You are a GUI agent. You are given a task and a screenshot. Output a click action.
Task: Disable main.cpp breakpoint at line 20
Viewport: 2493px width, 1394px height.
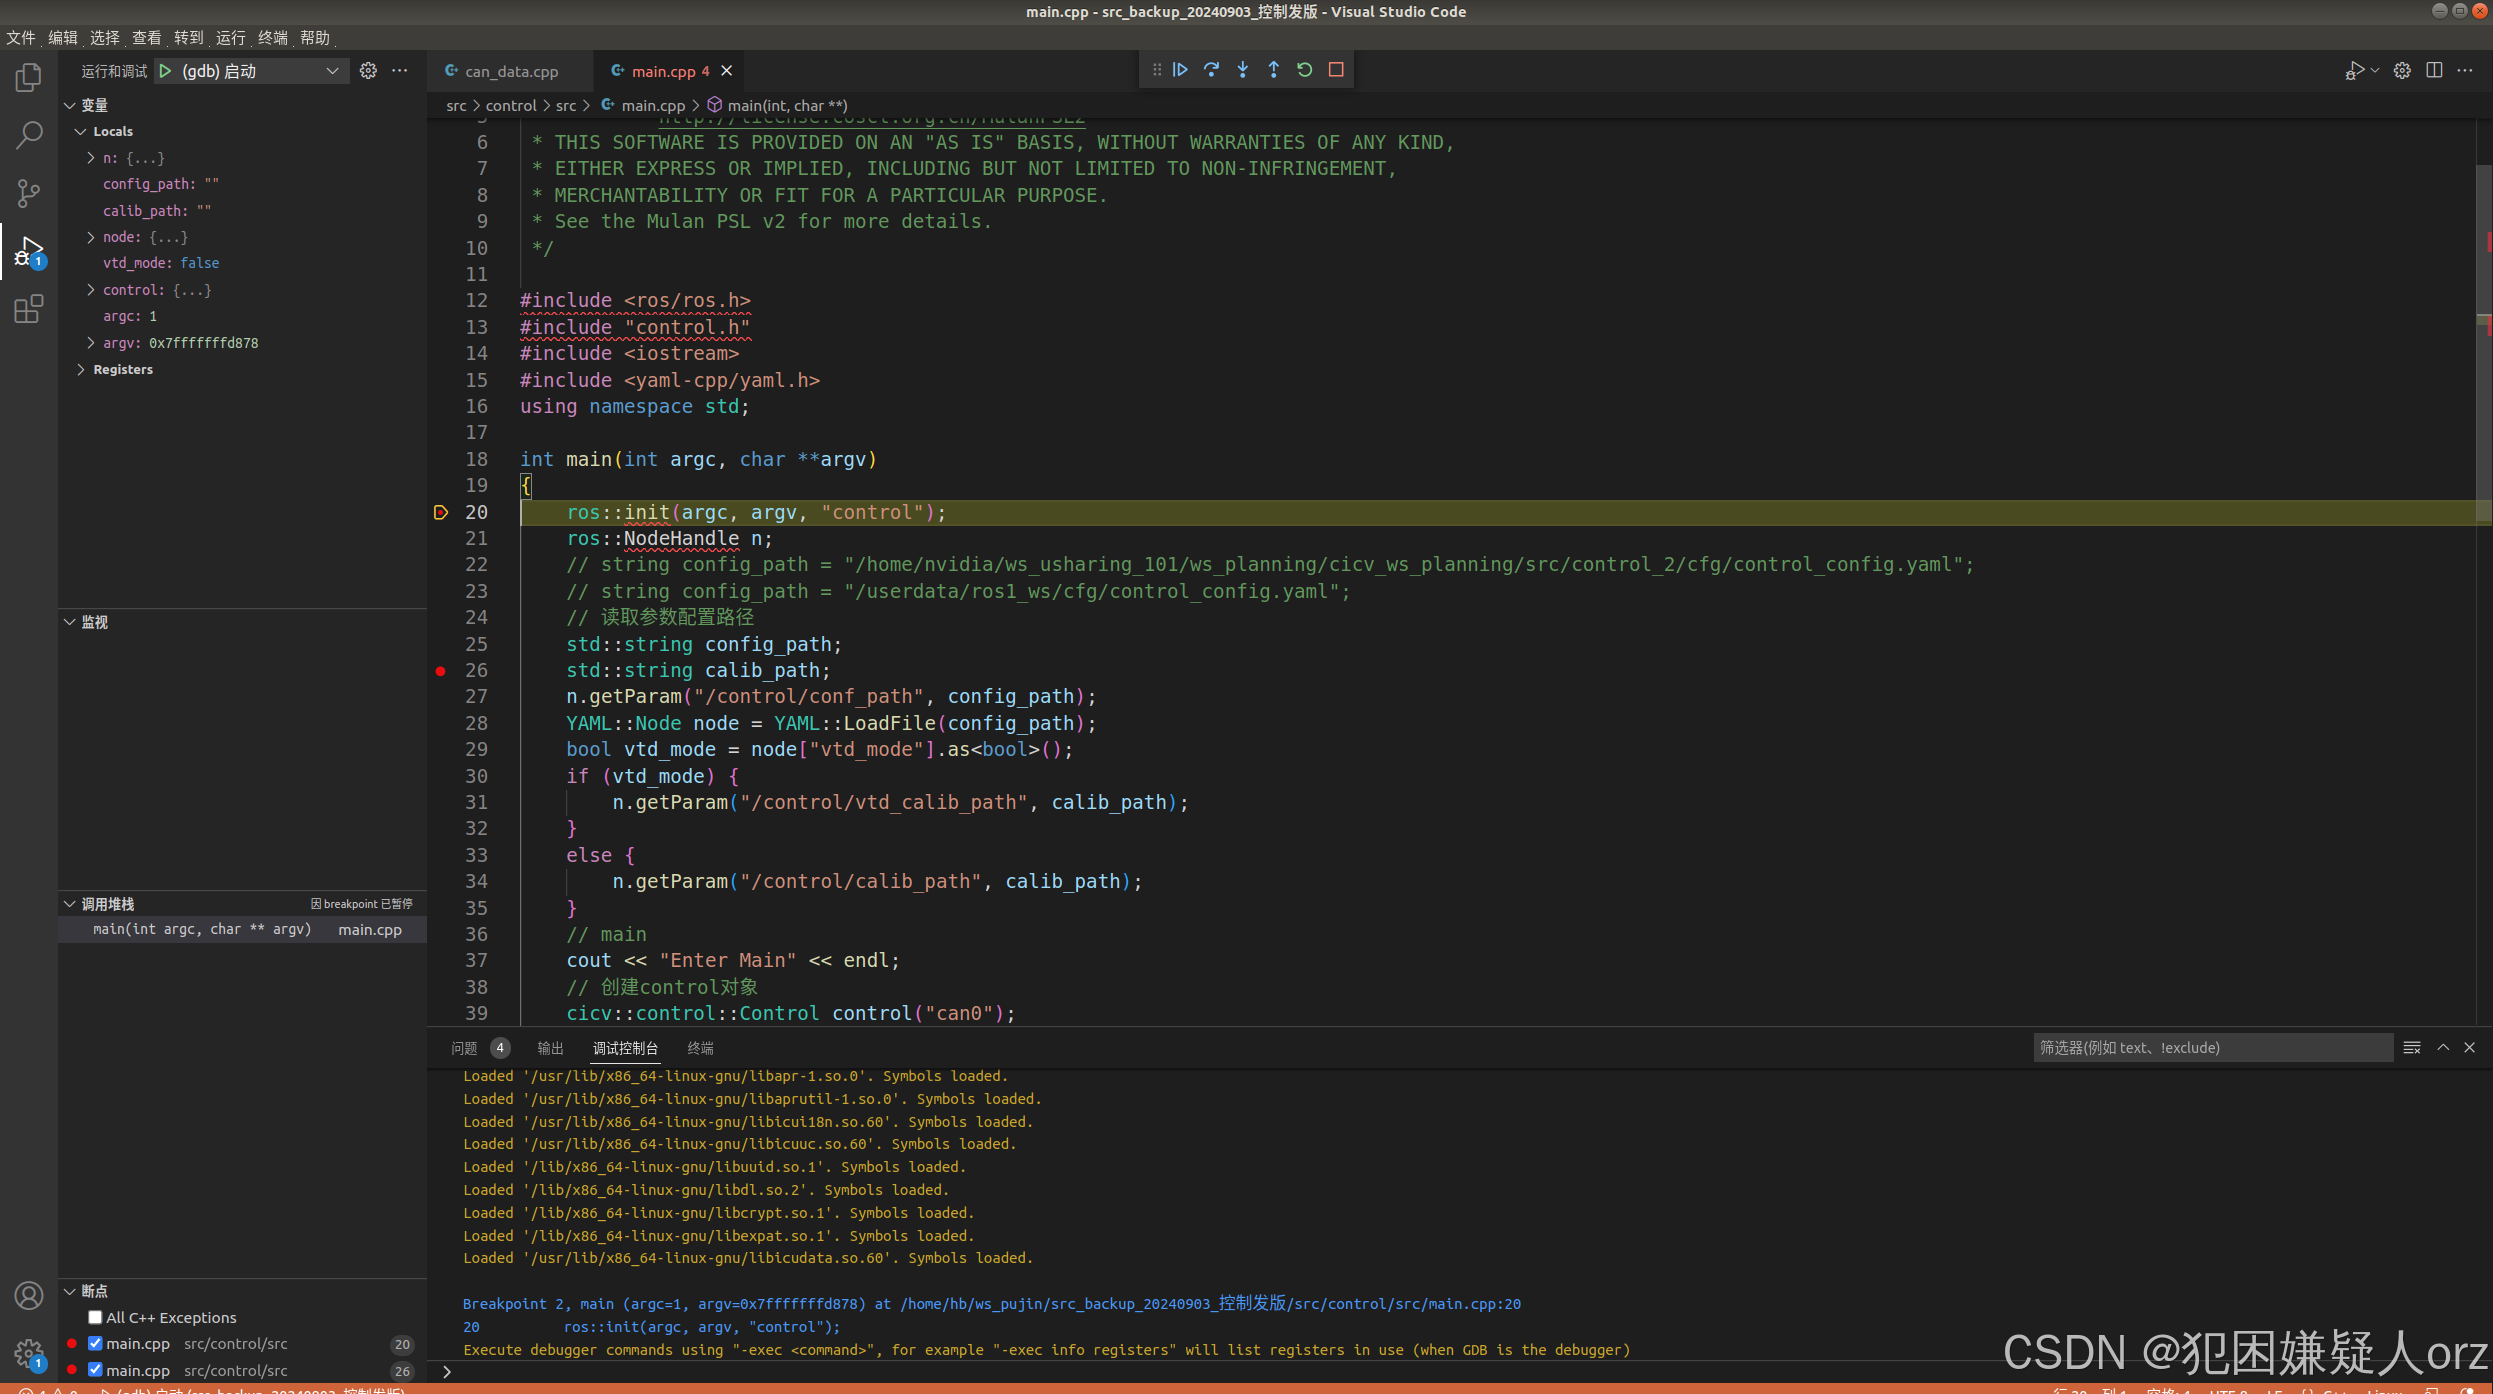pyautogui.click(x=95, y=1344)
